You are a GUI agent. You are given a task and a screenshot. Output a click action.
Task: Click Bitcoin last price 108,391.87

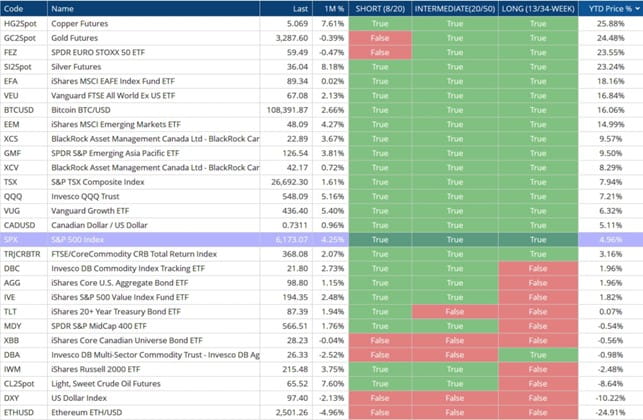pos(287,110)
